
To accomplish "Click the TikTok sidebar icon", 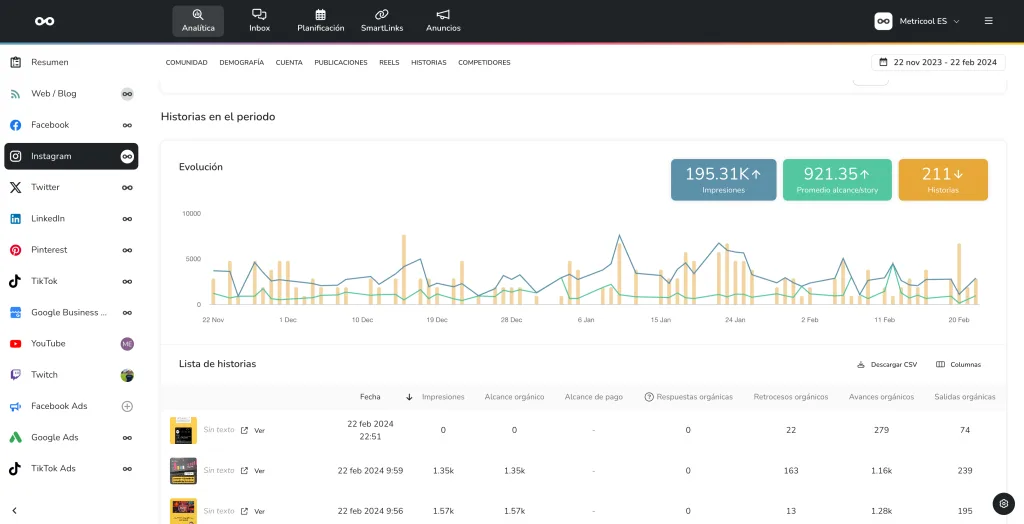I will pyautogui.click(x=16, y=281).
